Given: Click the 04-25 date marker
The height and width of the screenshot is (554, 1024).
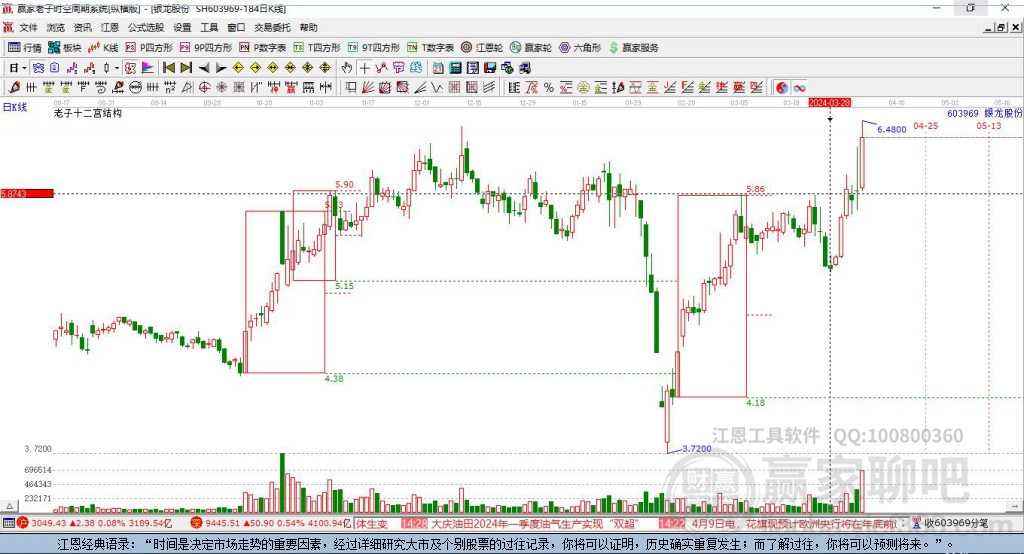Looking at the screenshot, I should click(925, 125).
